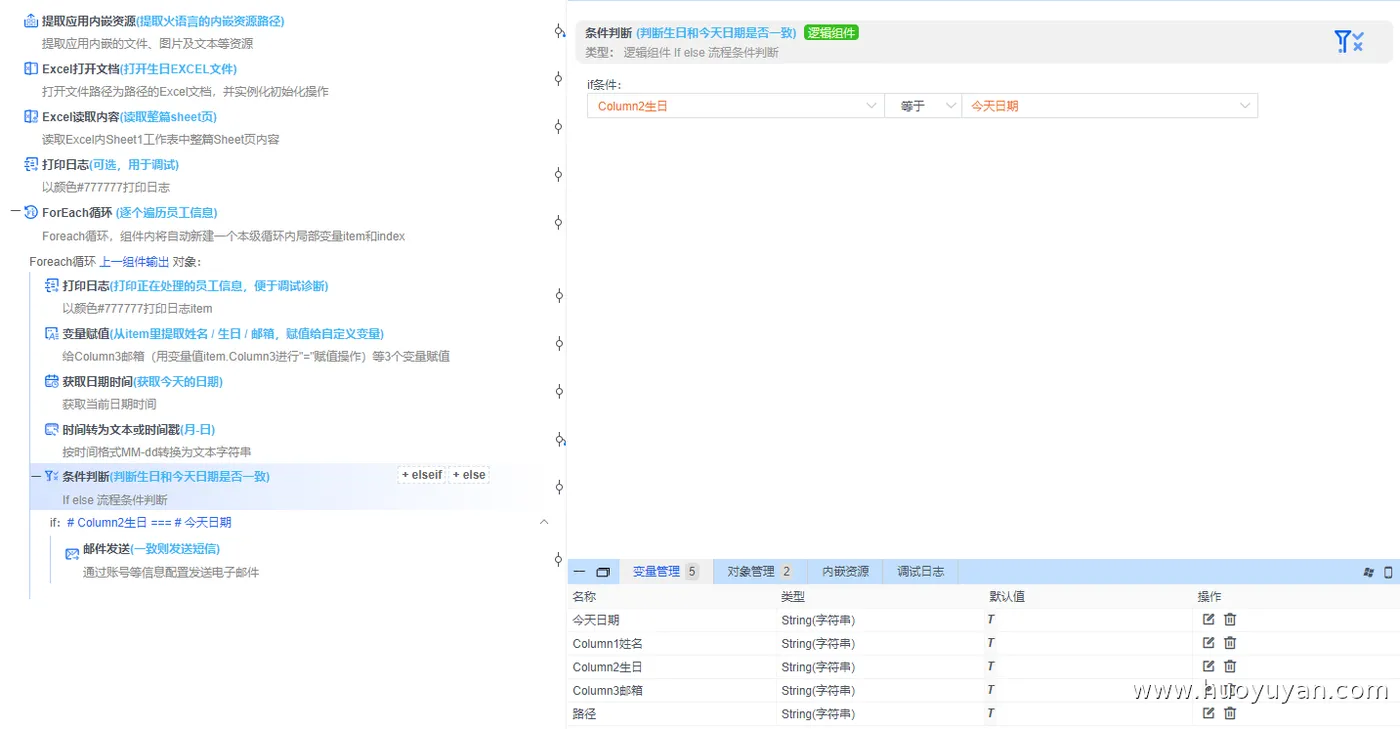Viewport: 1400px width, 729px height.
Task: Toggle the node marker beside Excel打开文档
Action: [559, 78]
